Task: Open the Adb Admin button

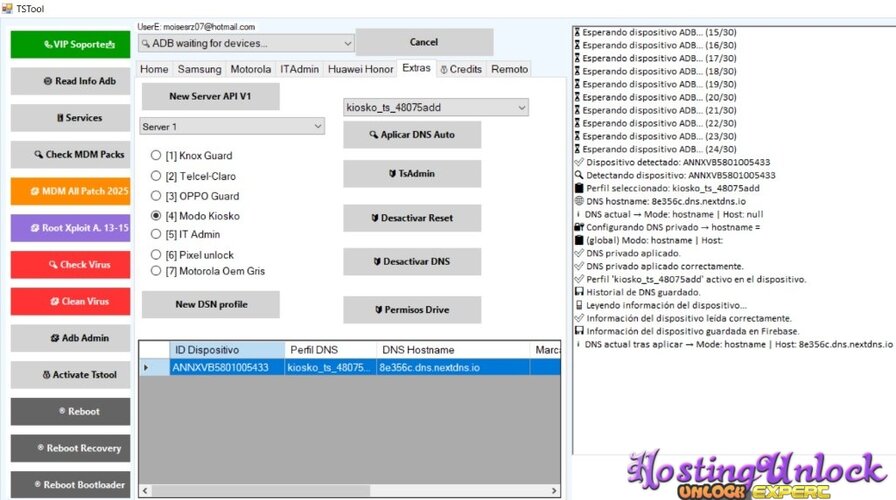Action: click(70, 338)
